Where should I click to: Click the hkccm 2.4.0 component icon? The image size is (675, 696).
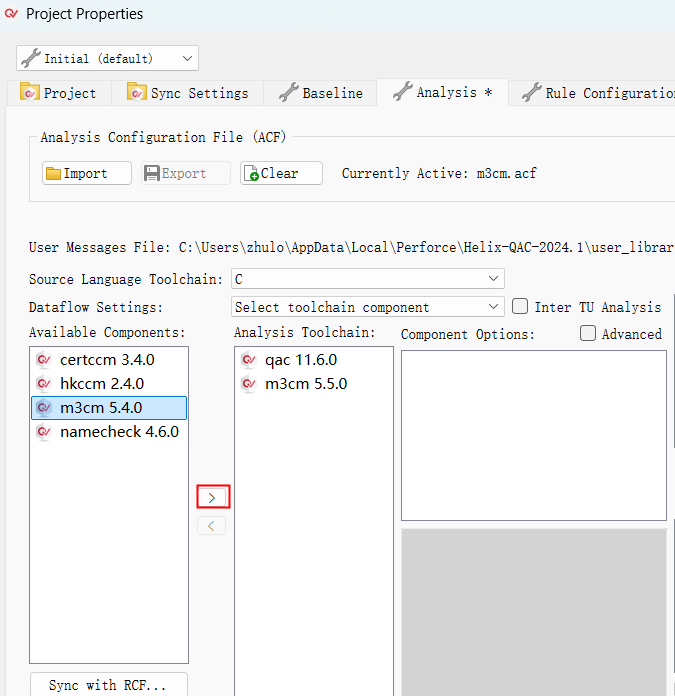tap(43, 384)
